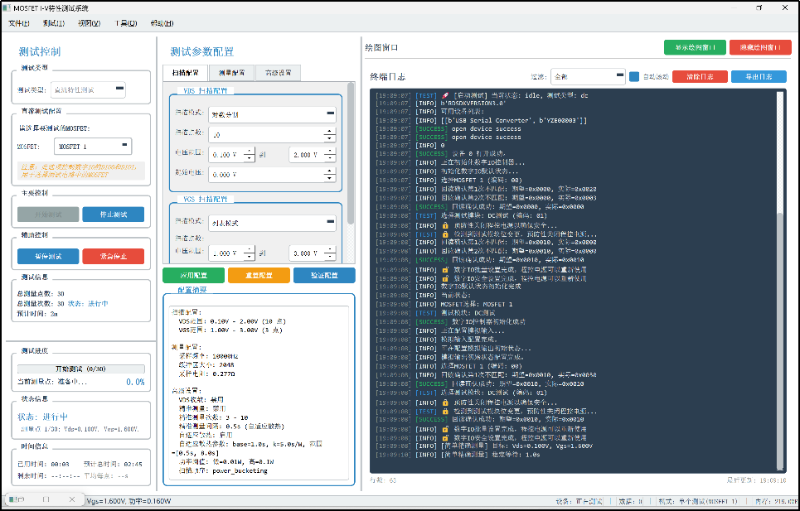
Task: Increase the VDS end voltage 2.000 V
Action: point(330,151)
